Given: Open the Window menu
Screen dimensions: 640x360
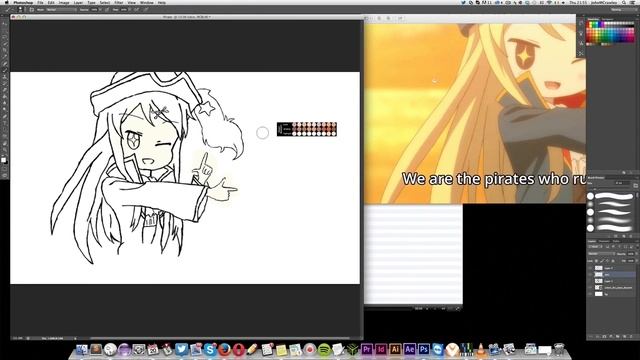Looking at the screenshot, I should [x=147, y=2].
